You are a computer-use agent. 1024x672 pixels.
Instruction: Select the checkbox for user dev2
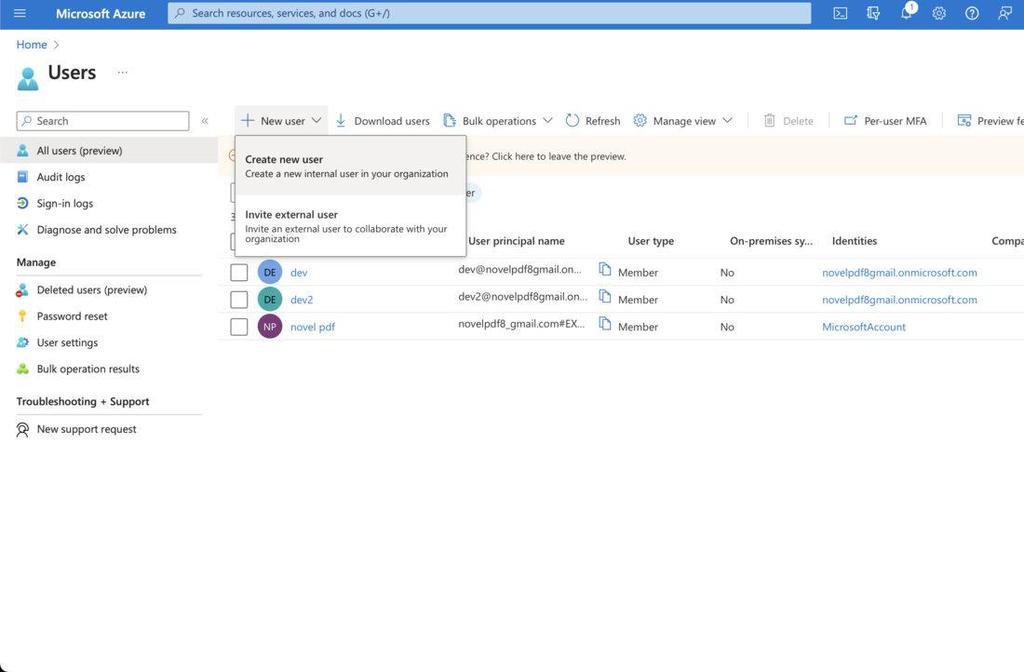239,300
